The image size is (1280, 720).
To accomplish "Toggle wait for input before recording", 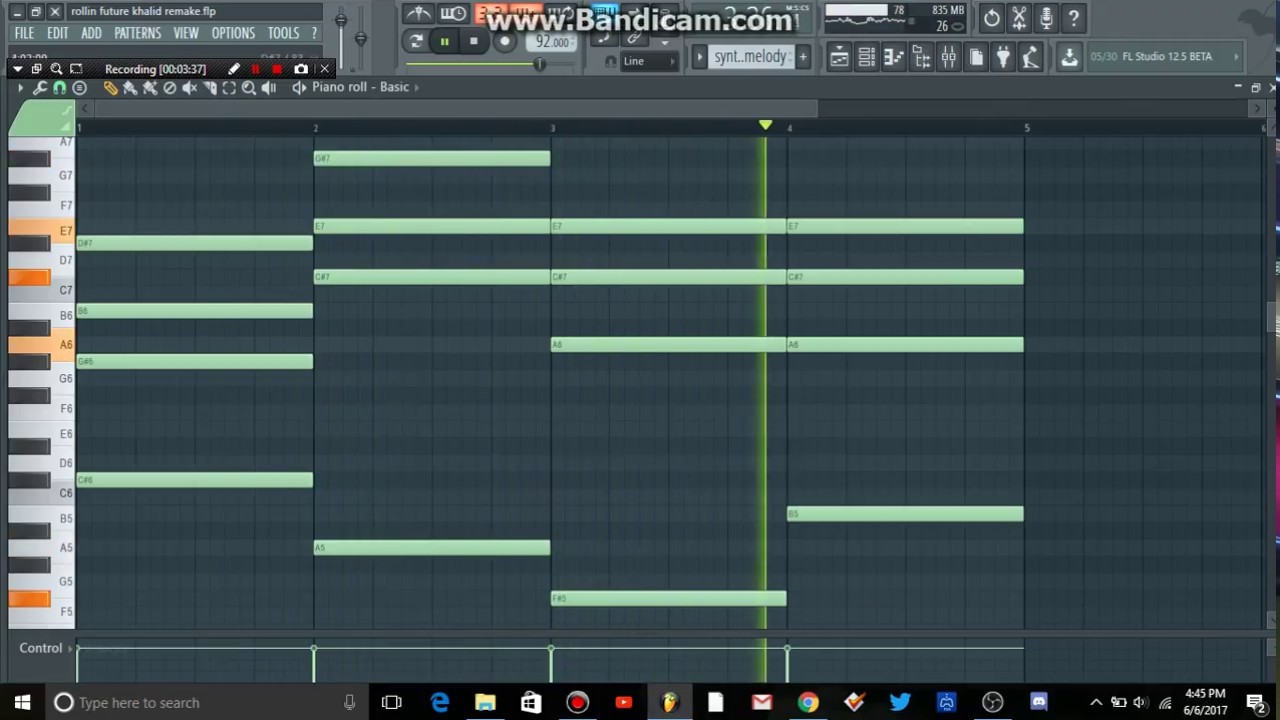I will (453, 13).
